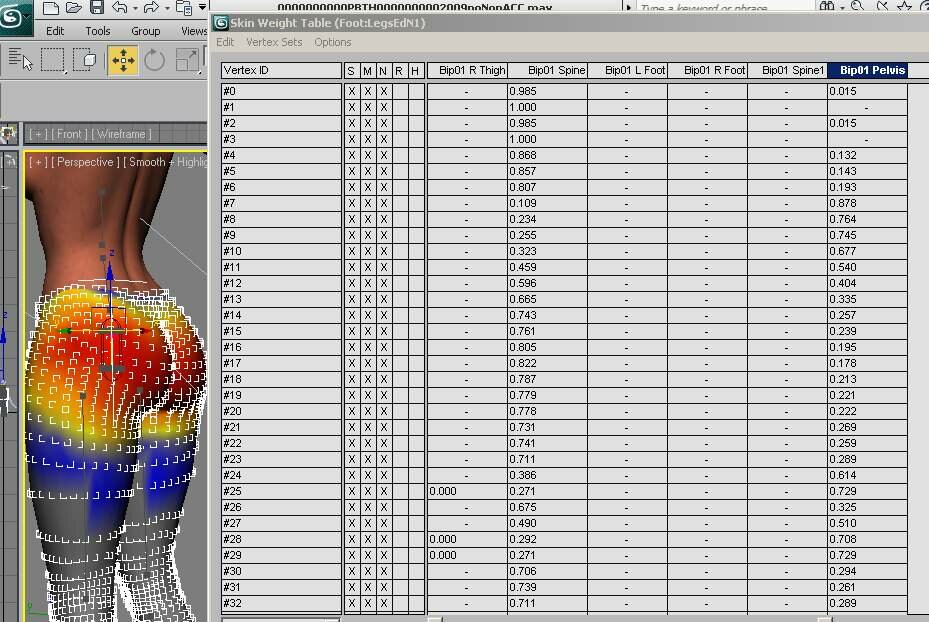Screen dimensions: 929x622
Task: Choose the Rectangular Selection Region tool
Action: (x=52, y=59)
